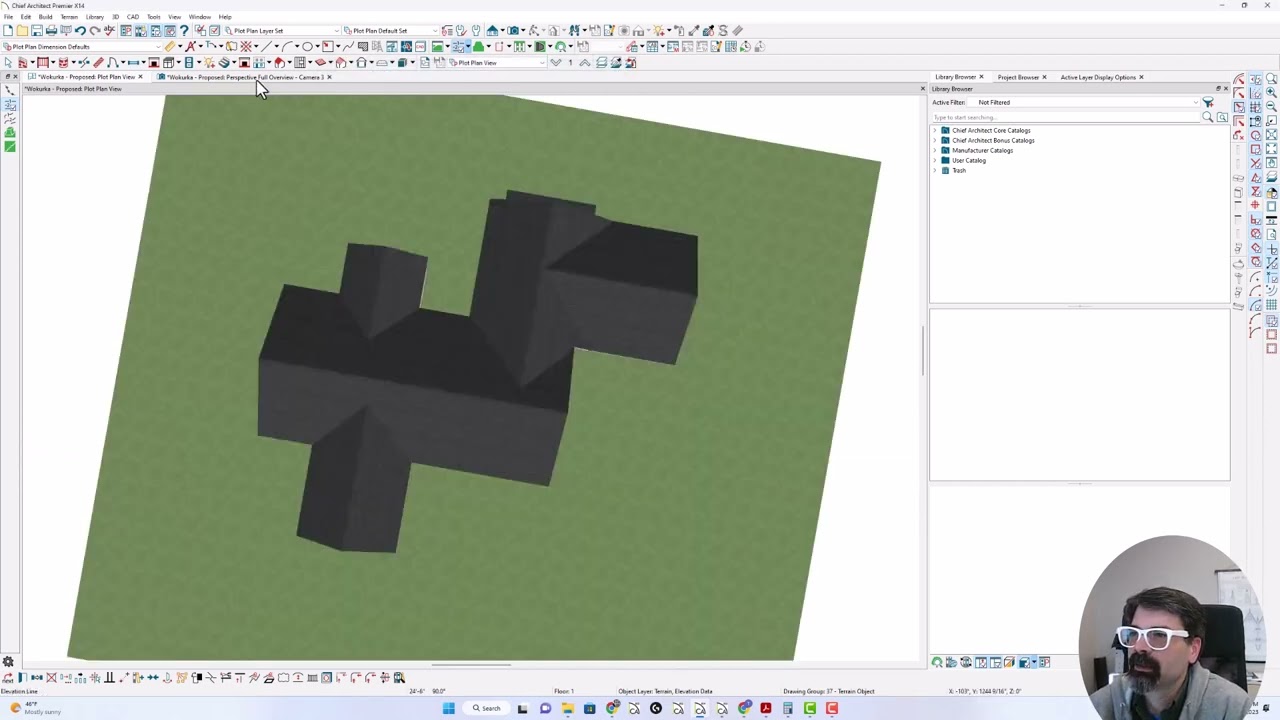Click the Text tool A icon
1280x720 pixels.
click(190, 47)
